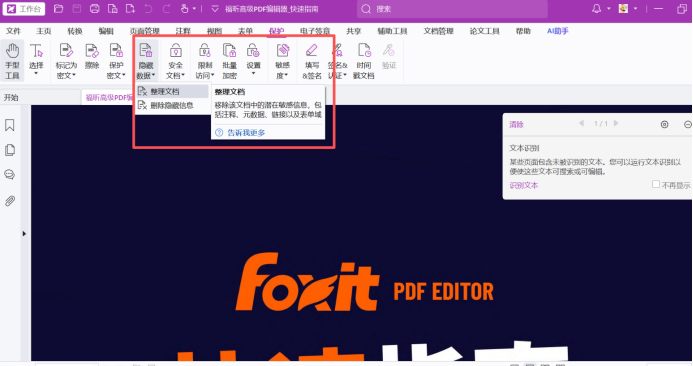Launch the 批量加密 batch encrypt tool
This screenshot has height=366, width=693.
coord(229,61)
